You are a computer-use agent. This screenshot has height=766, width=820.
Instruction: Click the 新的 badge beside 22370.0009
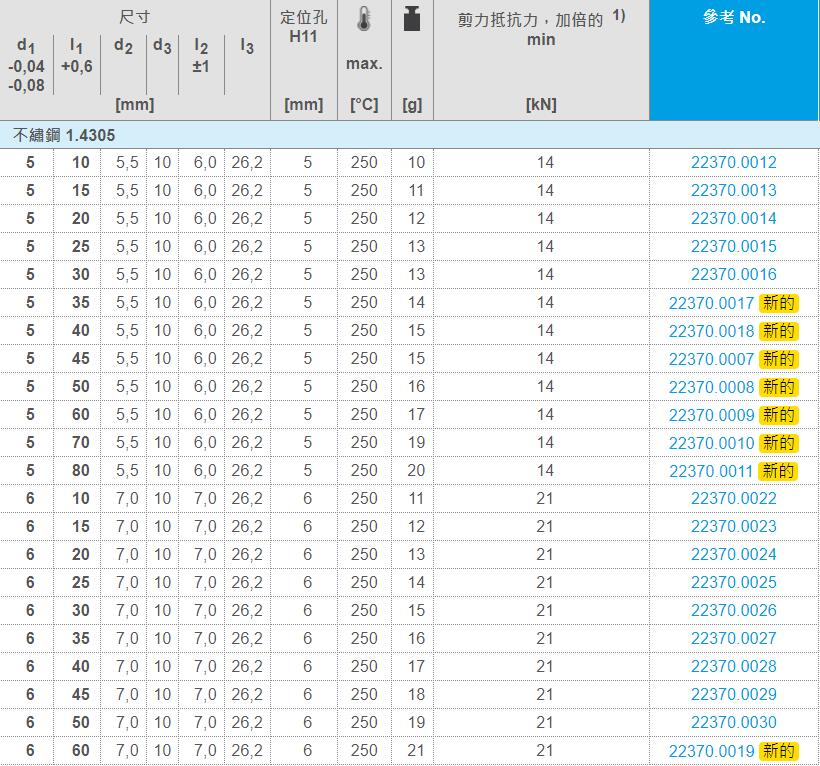pos(778,415)
